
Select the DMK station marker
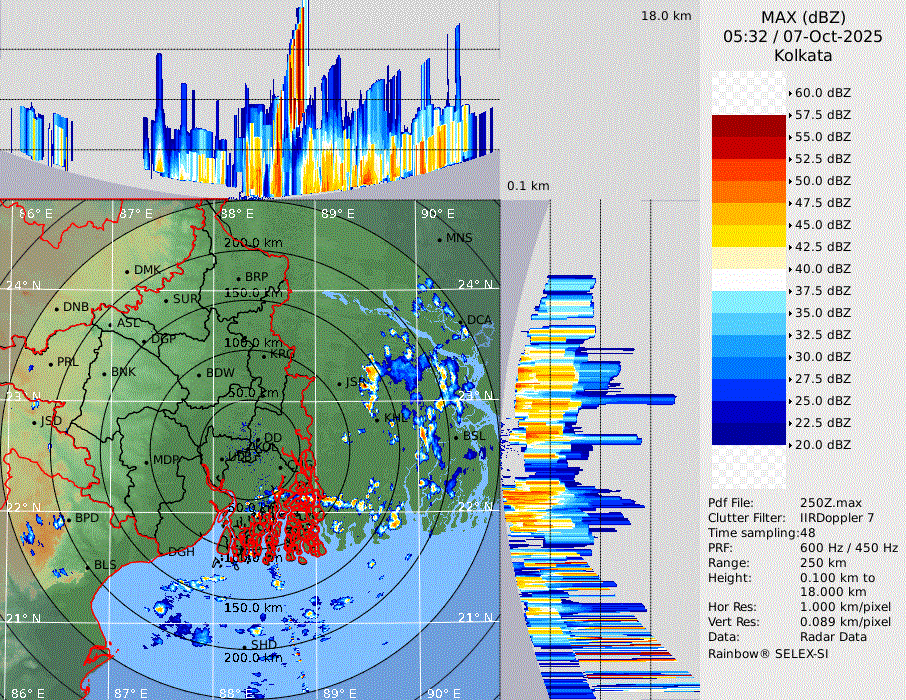pos(128,271)
